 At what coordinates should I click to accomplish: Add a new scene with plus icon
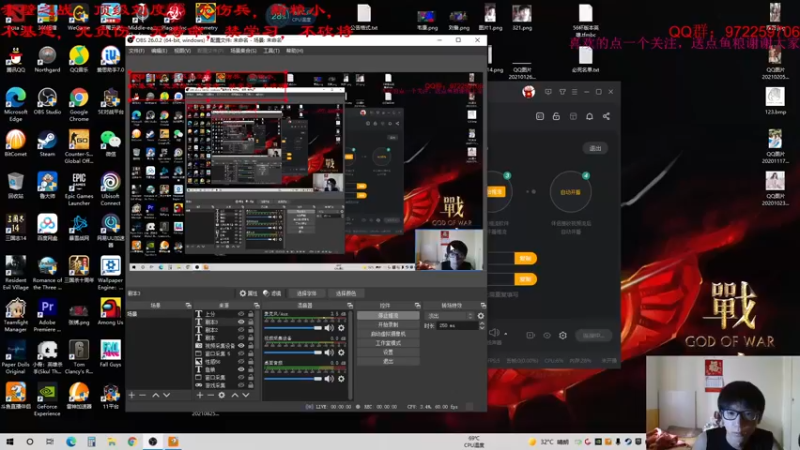(x=132, y=395)
